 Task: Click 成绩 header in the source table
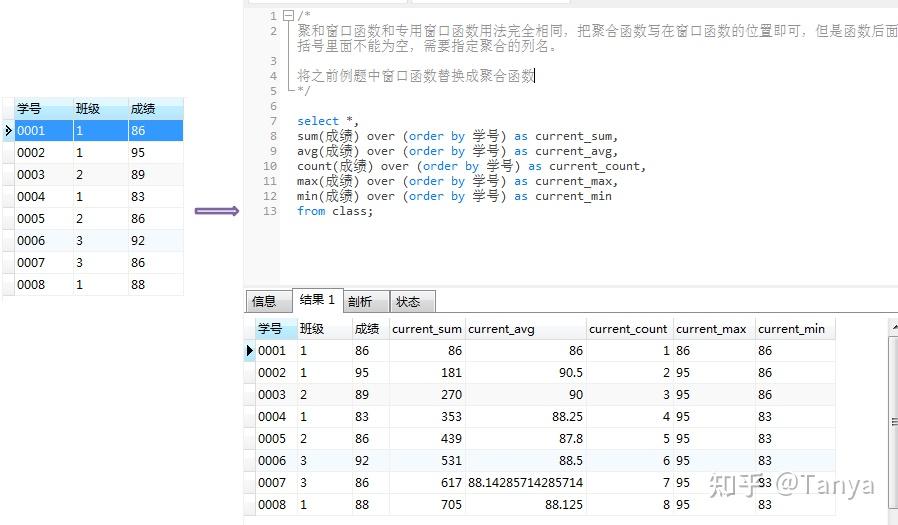click(155, 109)
